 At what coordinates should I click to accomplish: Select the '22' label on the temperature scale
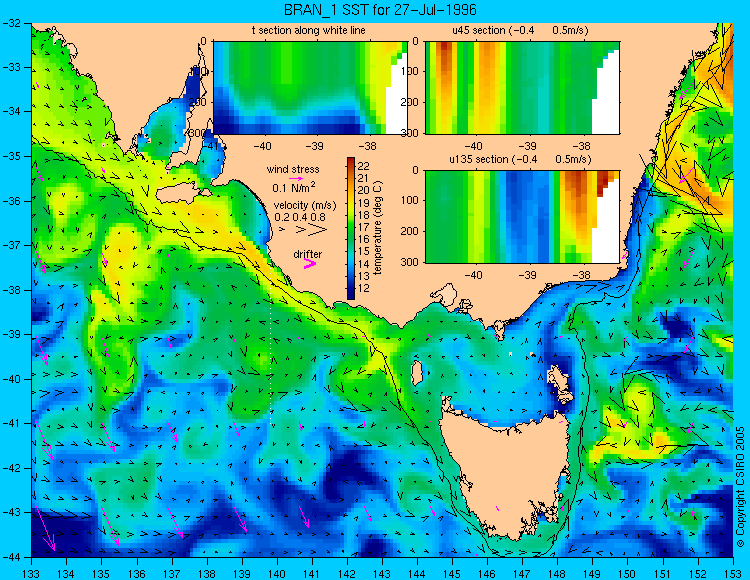point(364,166)
